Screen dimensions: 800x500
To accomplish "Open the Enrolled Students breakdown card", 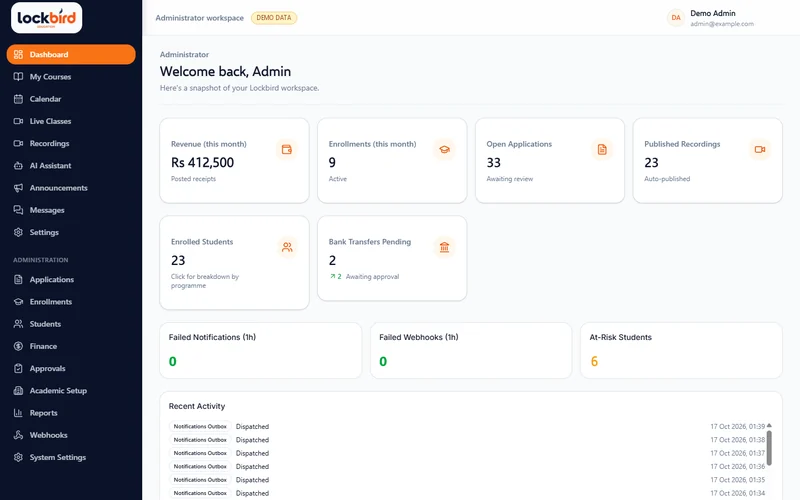I will (234, 263).
